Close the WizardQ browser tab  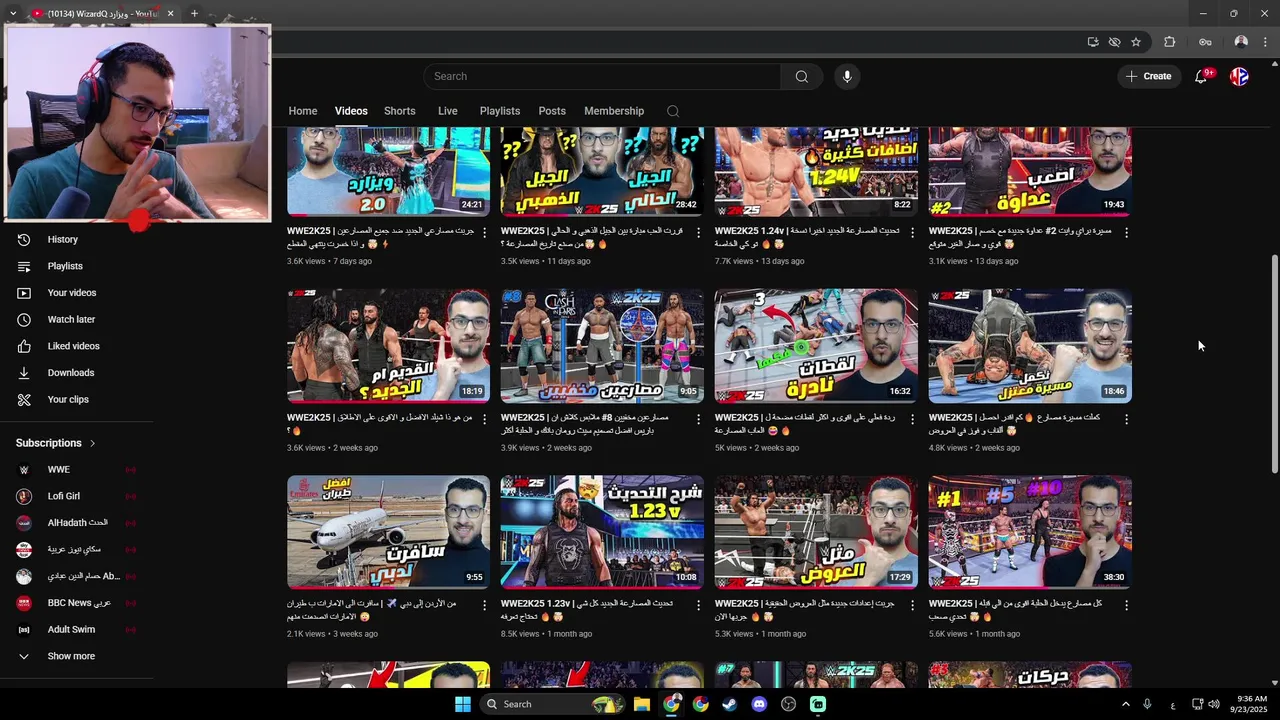coord(170,14)
